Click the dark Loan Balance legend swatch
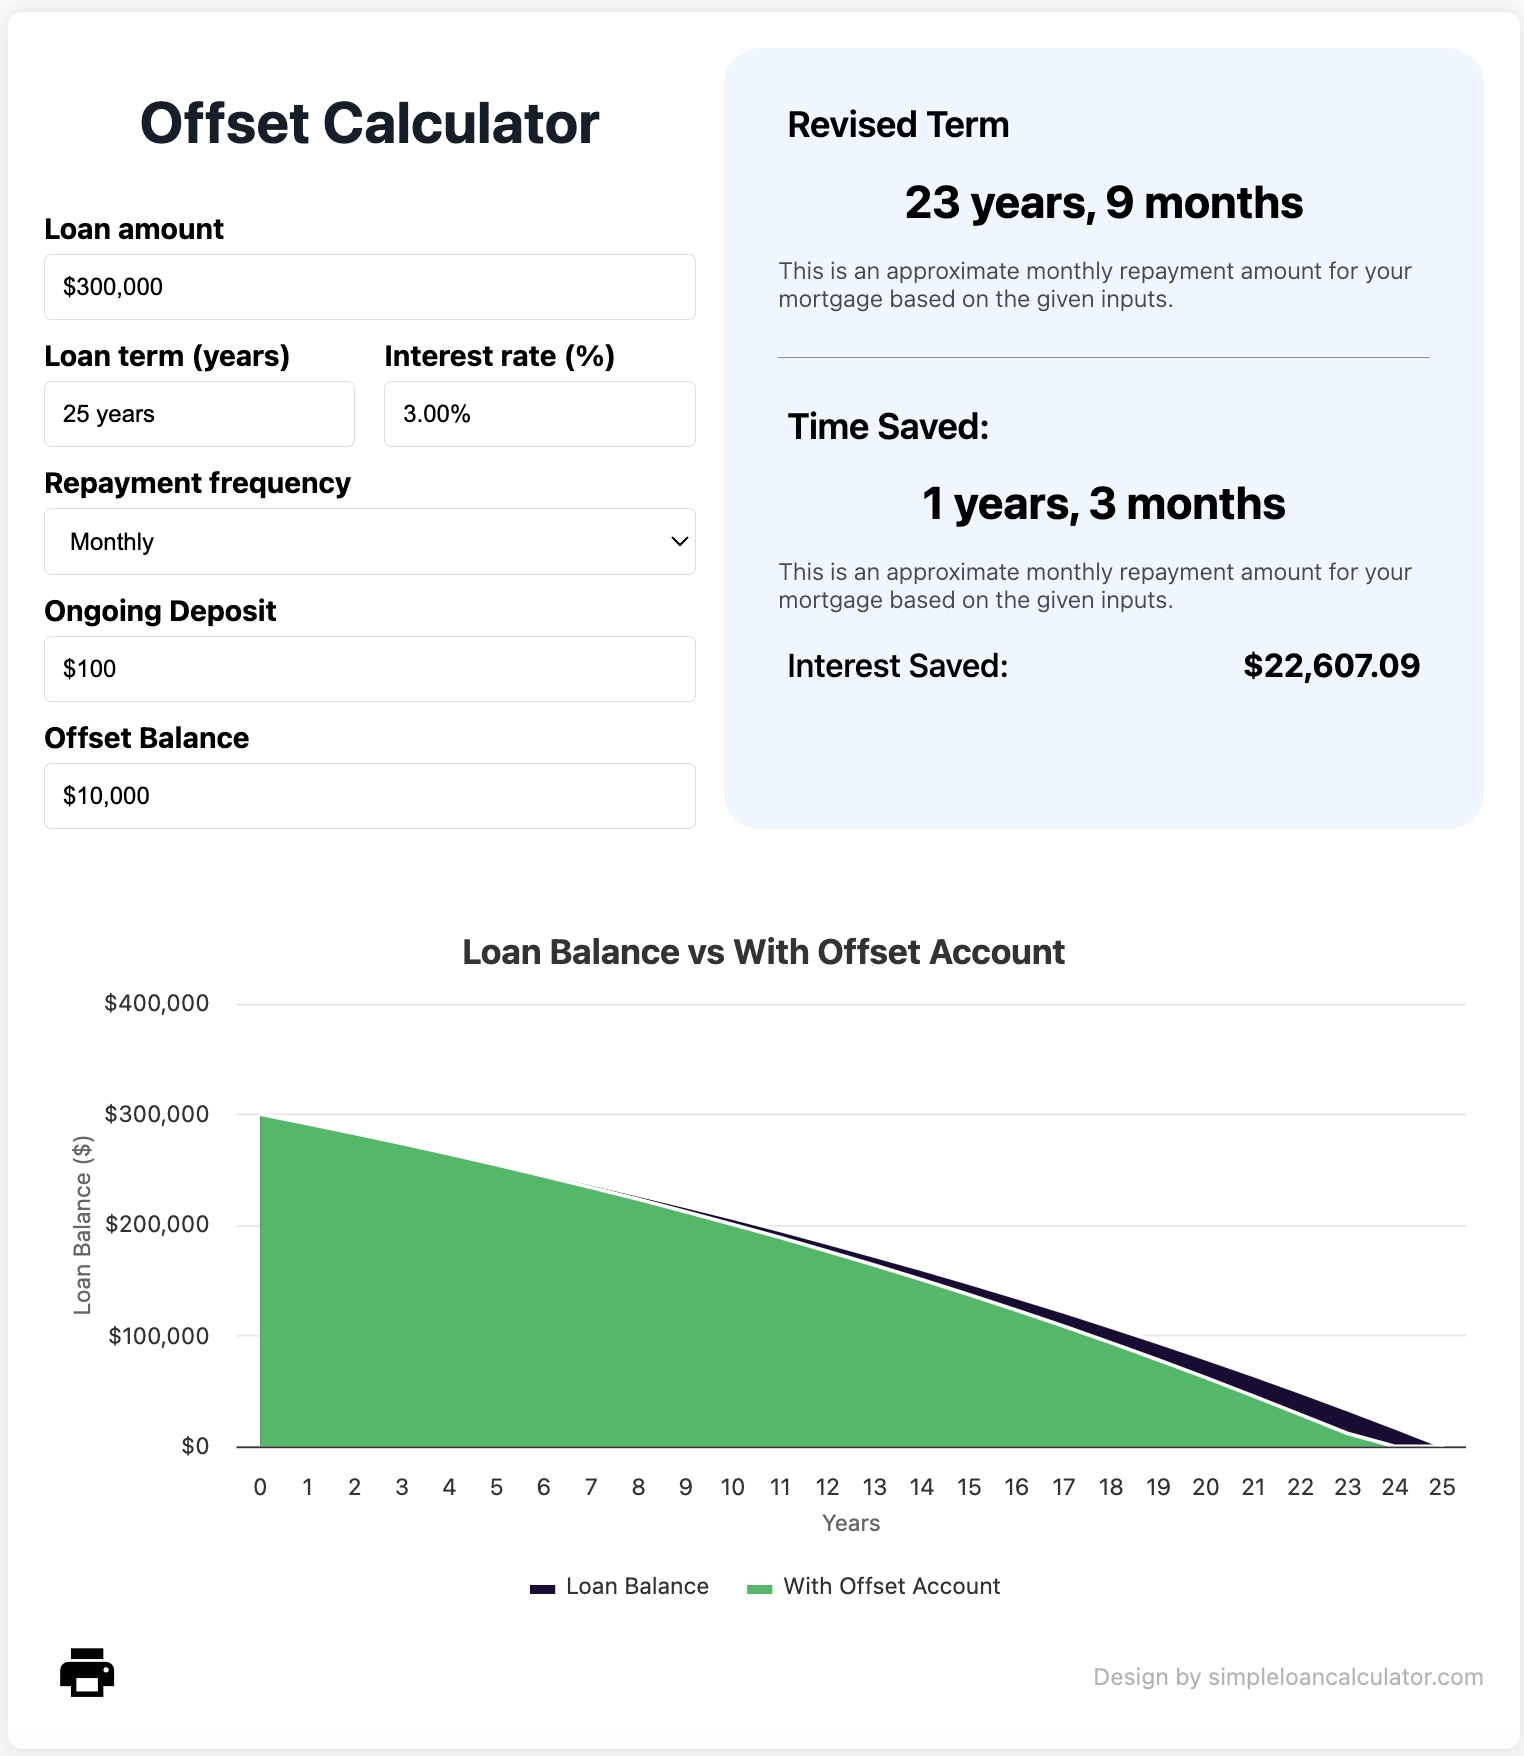Screen dimensions: 1524x1756 (542, 1588)
